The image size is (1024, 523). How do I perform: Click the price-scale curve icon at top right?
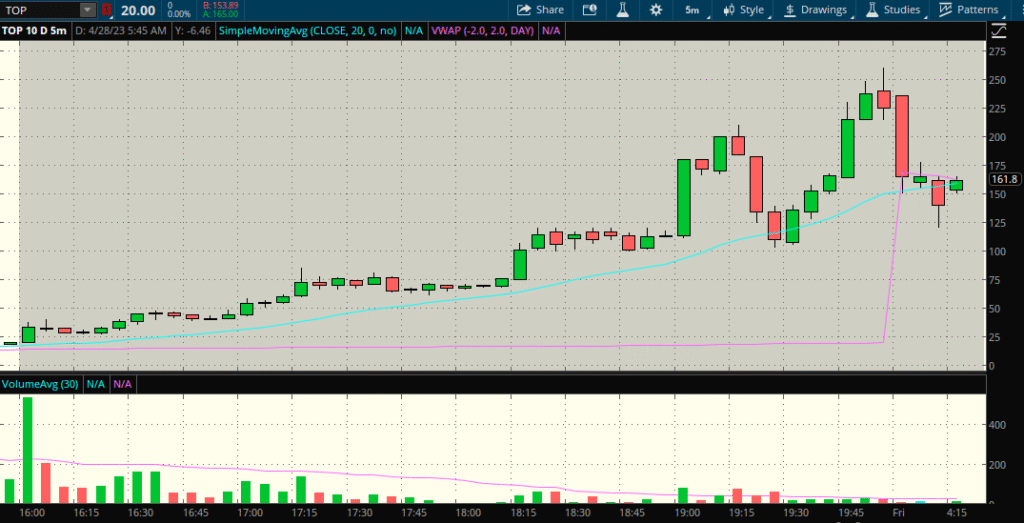[998, 30]
